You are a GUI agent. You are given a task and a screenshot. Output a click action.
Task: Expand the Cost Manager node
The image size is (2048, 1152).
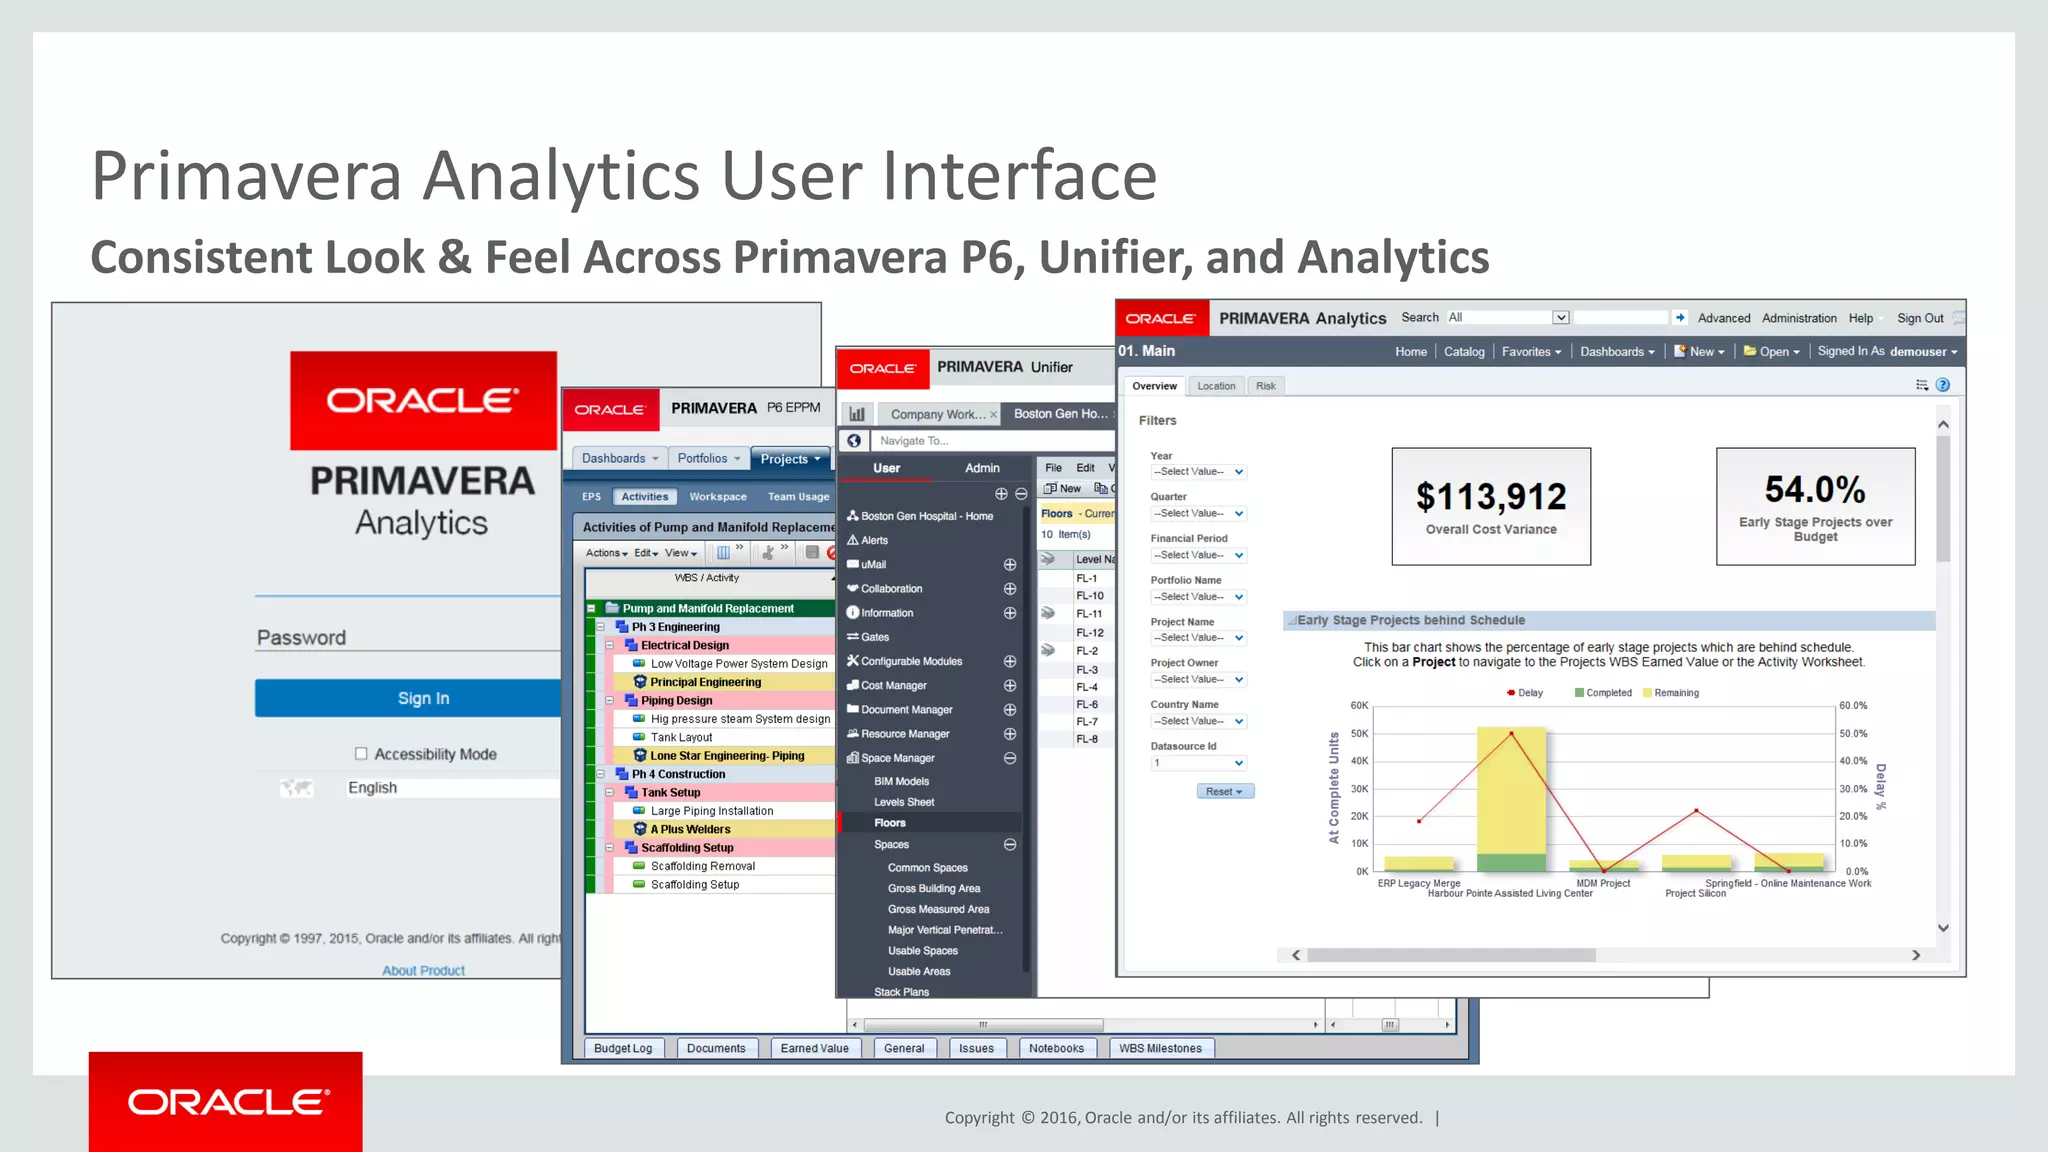pos(1010,686)
